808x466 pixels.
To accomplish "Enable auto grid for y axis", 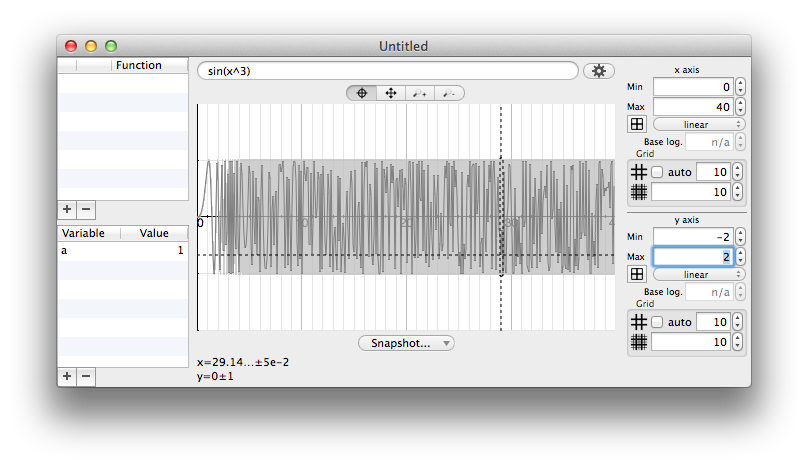I will (x=657, y=322).
